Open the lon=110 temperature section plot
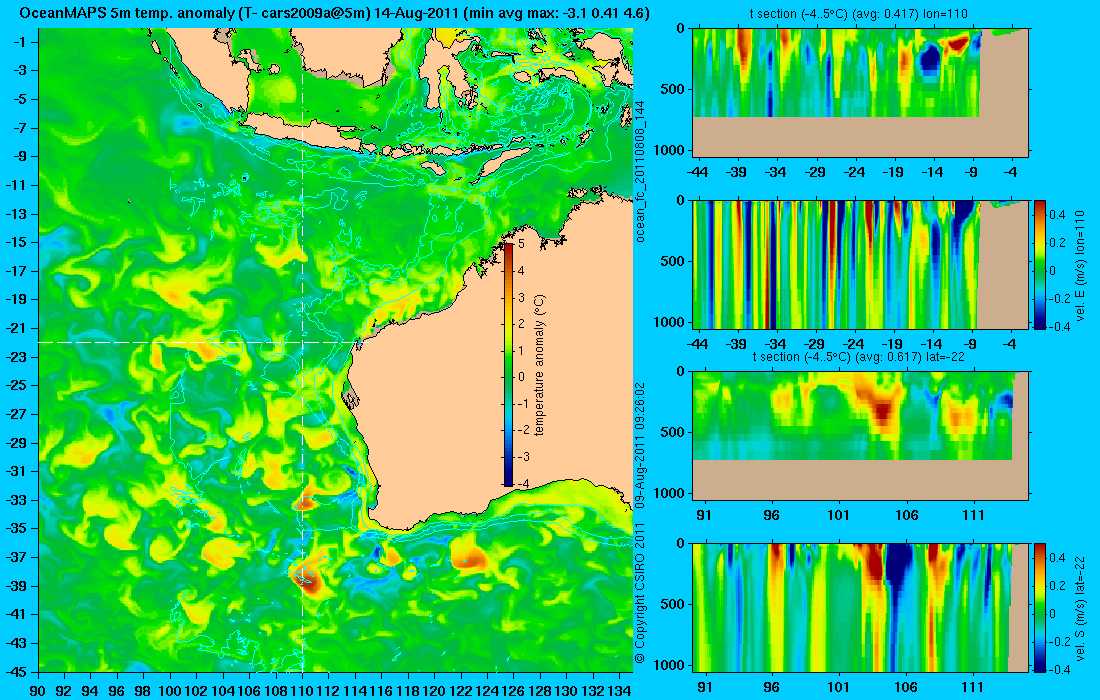1100x700 pixels. [860, 93]
